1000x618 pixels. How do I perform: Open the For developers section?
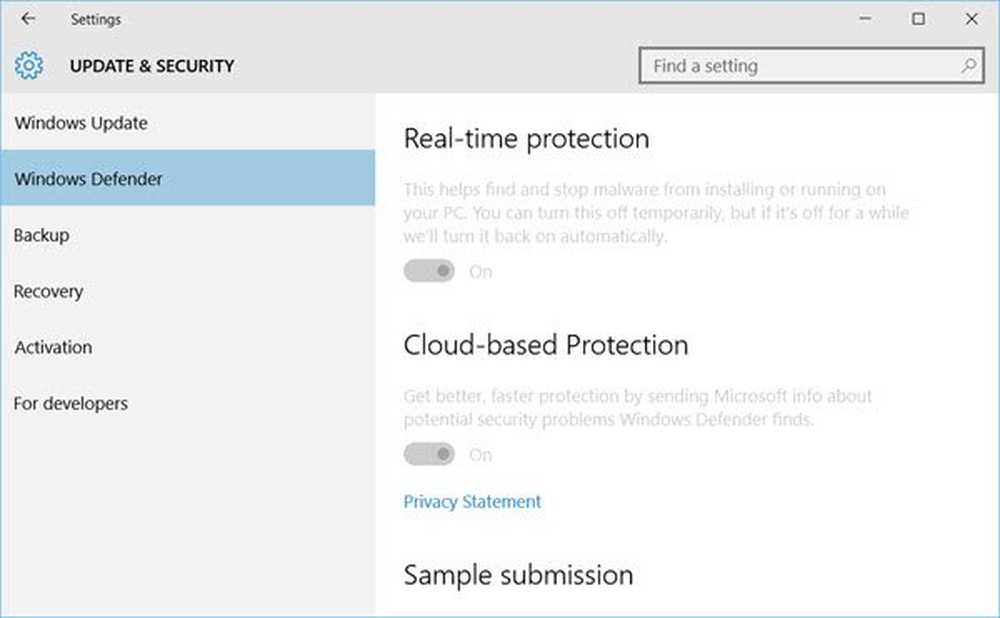[70, 404]
